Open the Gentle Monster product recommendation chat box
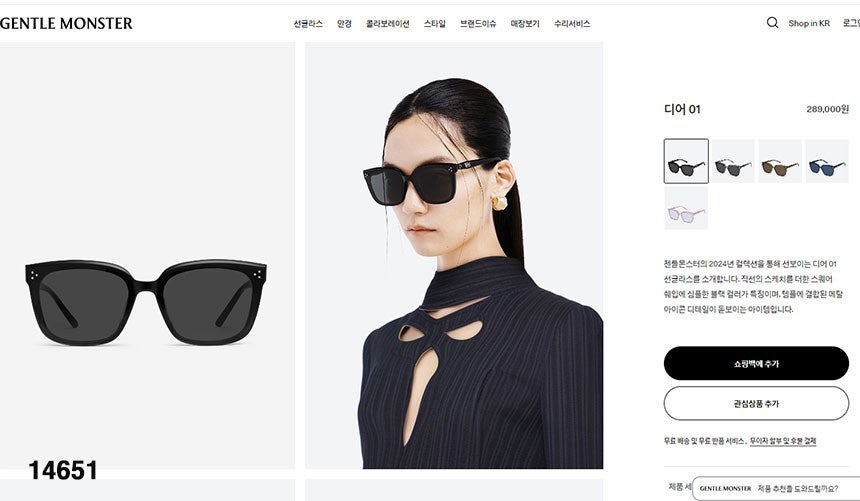The image size is (860, 501). point(776,488)
